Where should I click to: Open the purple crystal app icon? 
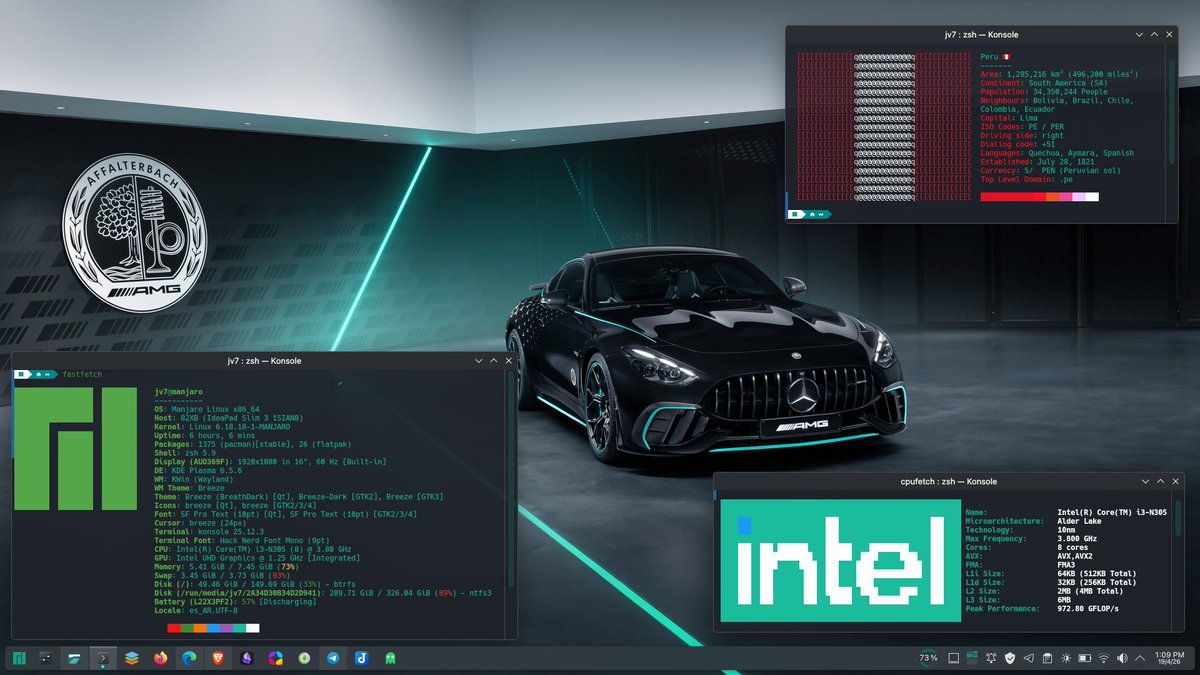(x=247, y=658)
